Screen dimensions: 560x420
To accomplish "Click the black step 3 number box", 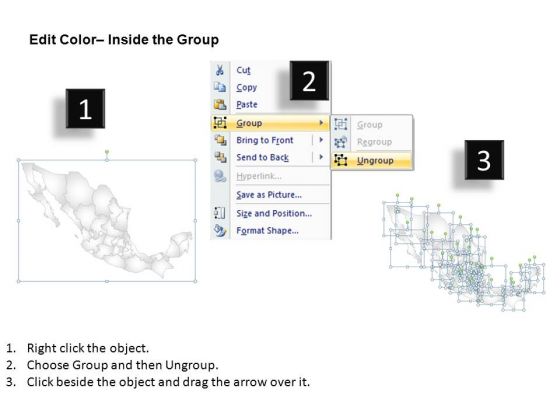I will click(x=484, y=160).
